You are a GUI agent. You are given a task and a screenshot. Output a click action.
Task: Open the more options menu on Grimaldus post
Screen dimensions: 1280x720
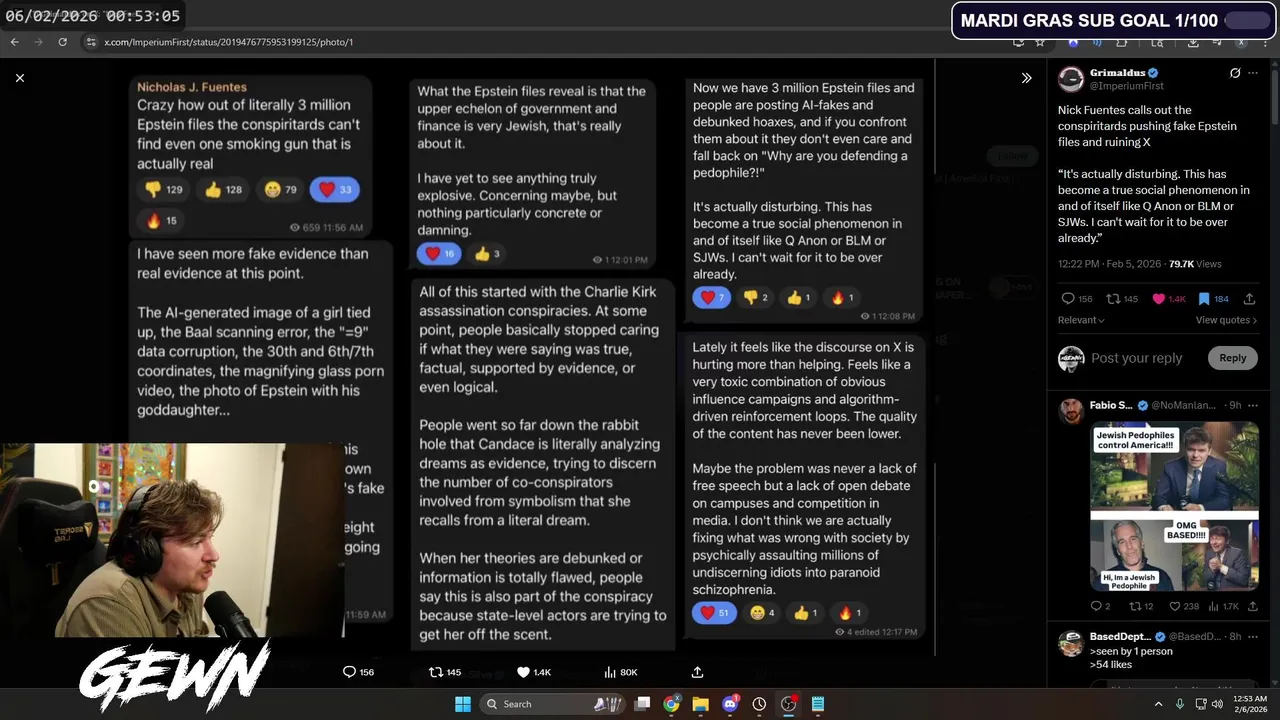tap(1253, 73)
